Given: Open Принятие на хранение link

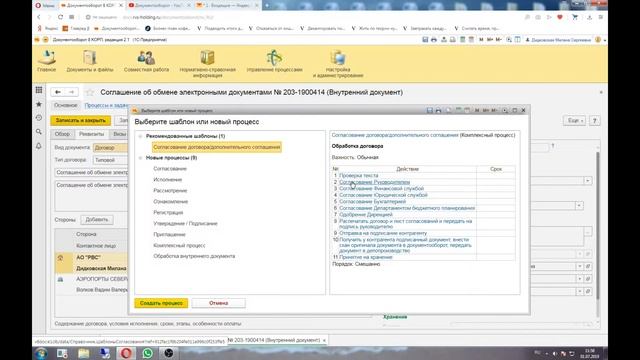Looking at the screenshot, I should [365, 257].
